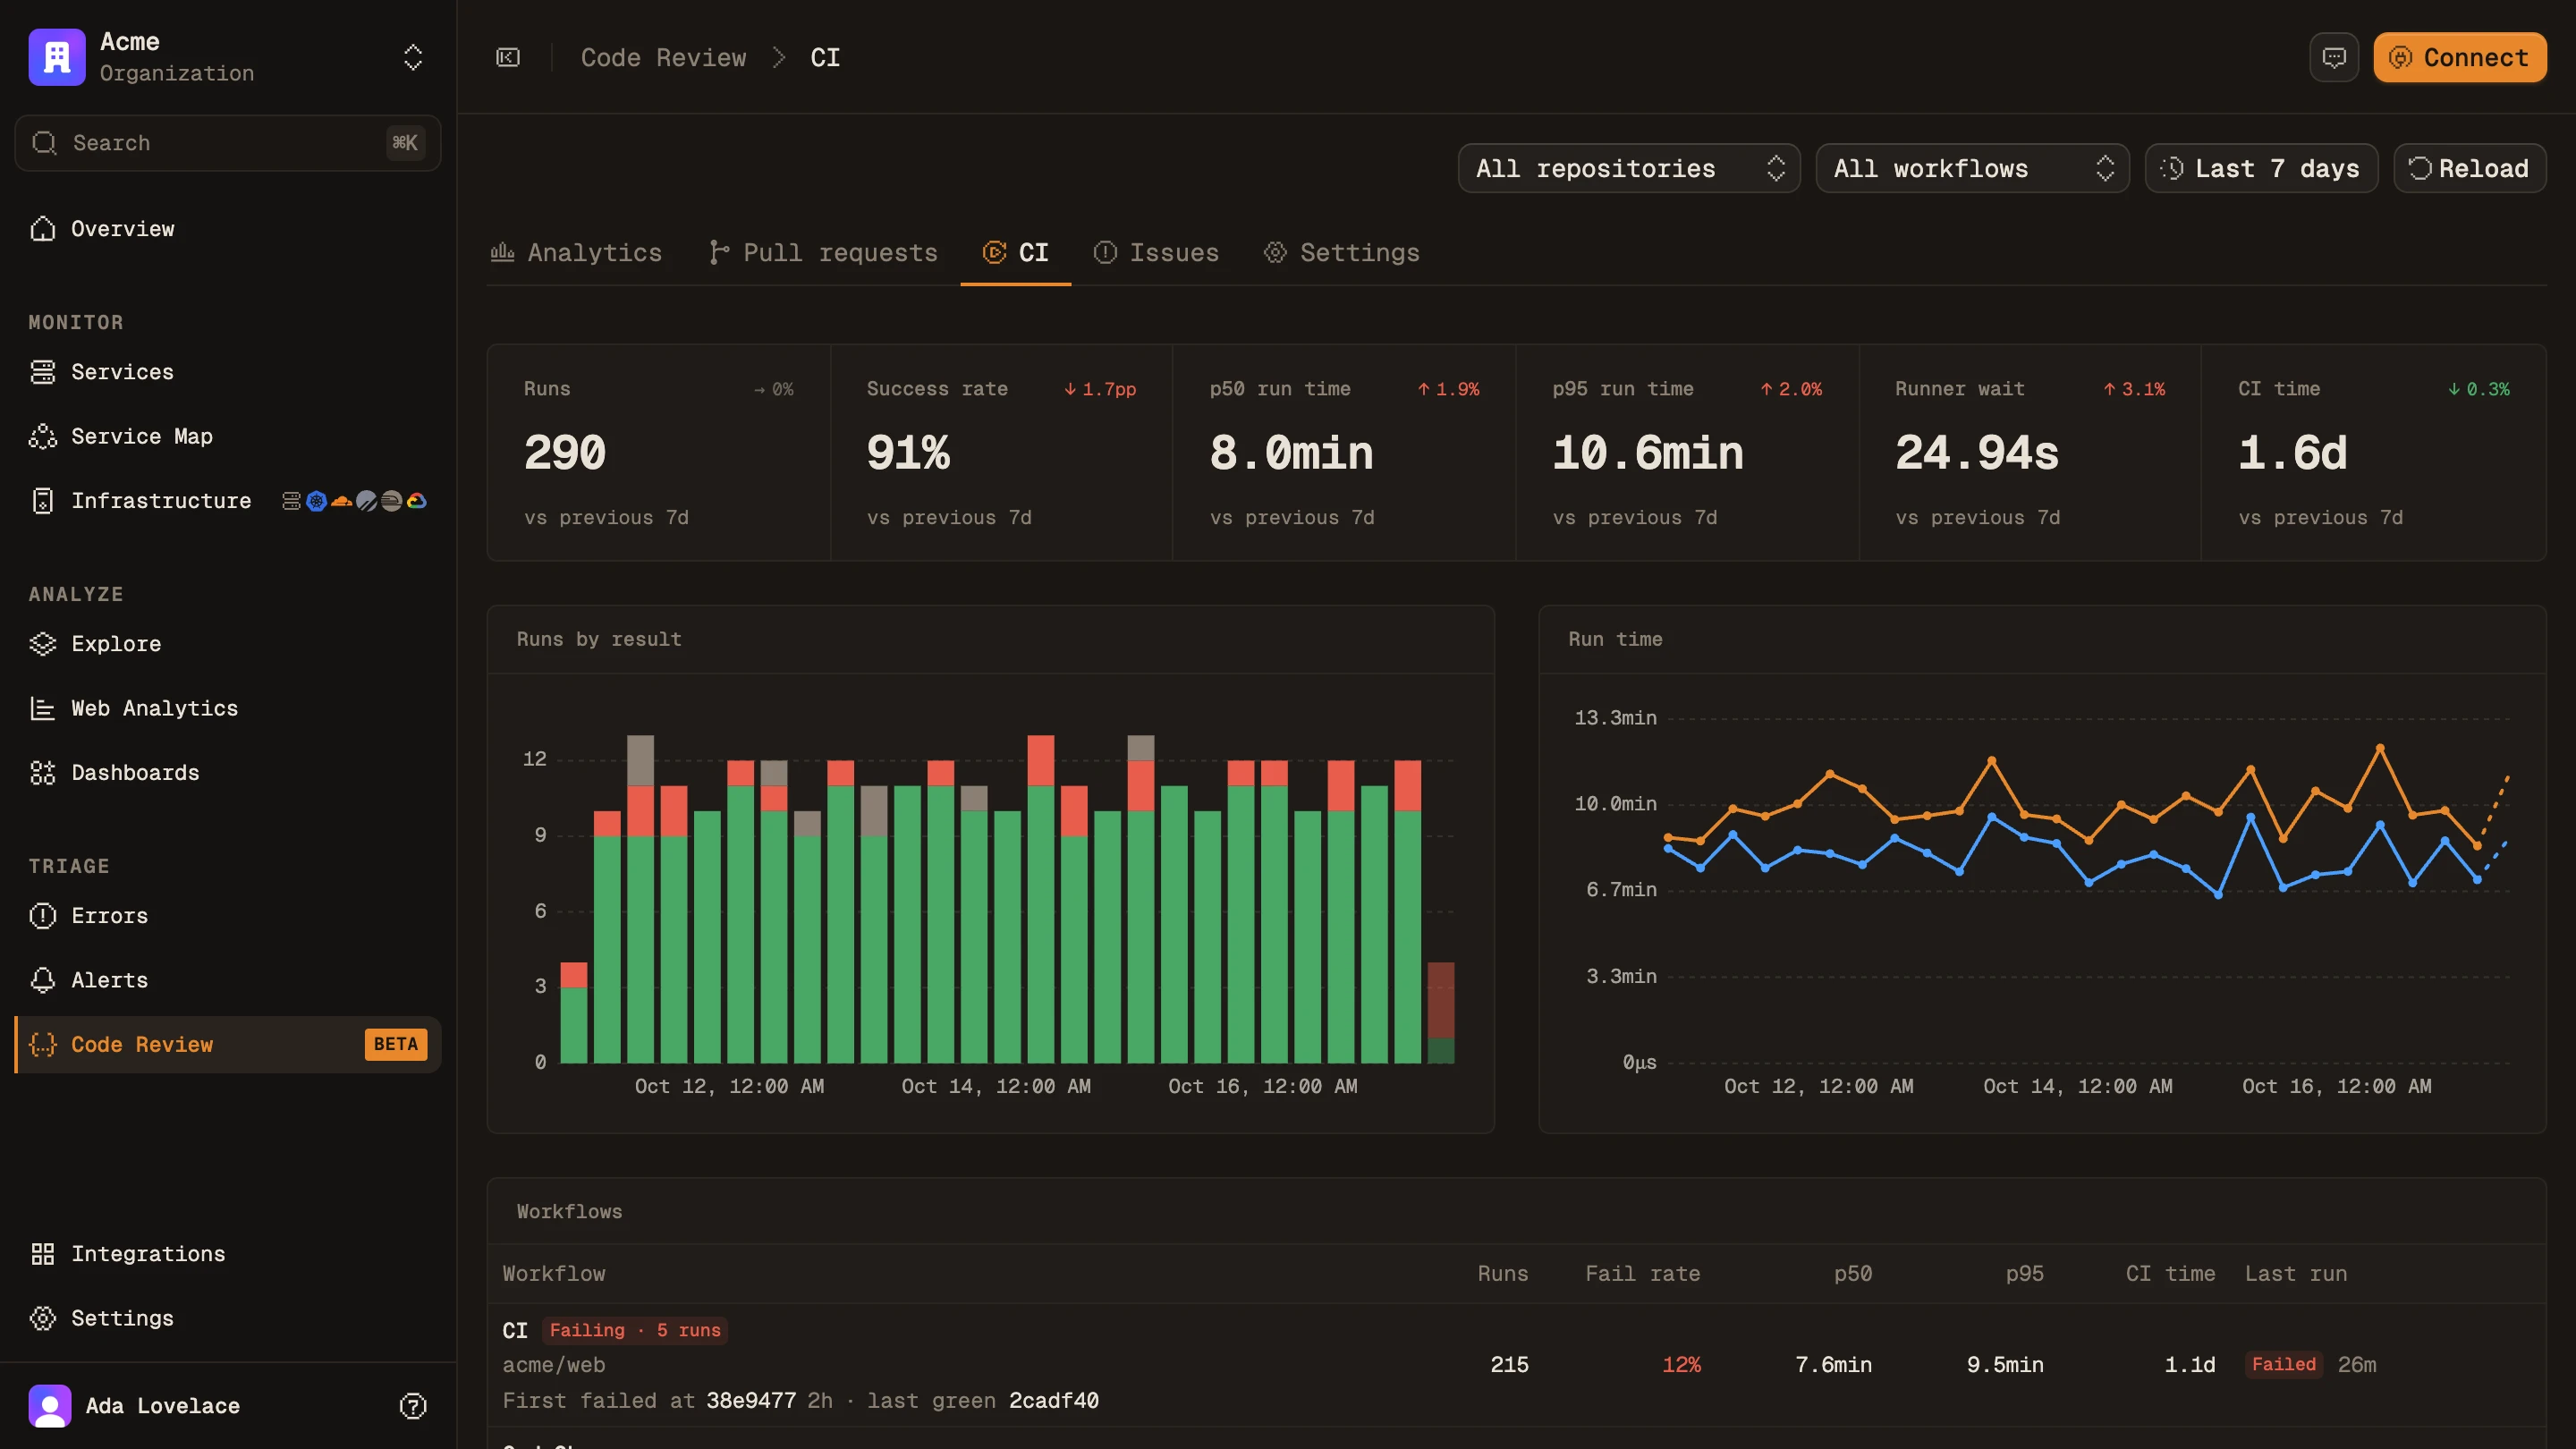Open the Last 7 days time range picker
This screenshot has height=1449, width=2576.
pos(2261,168)
